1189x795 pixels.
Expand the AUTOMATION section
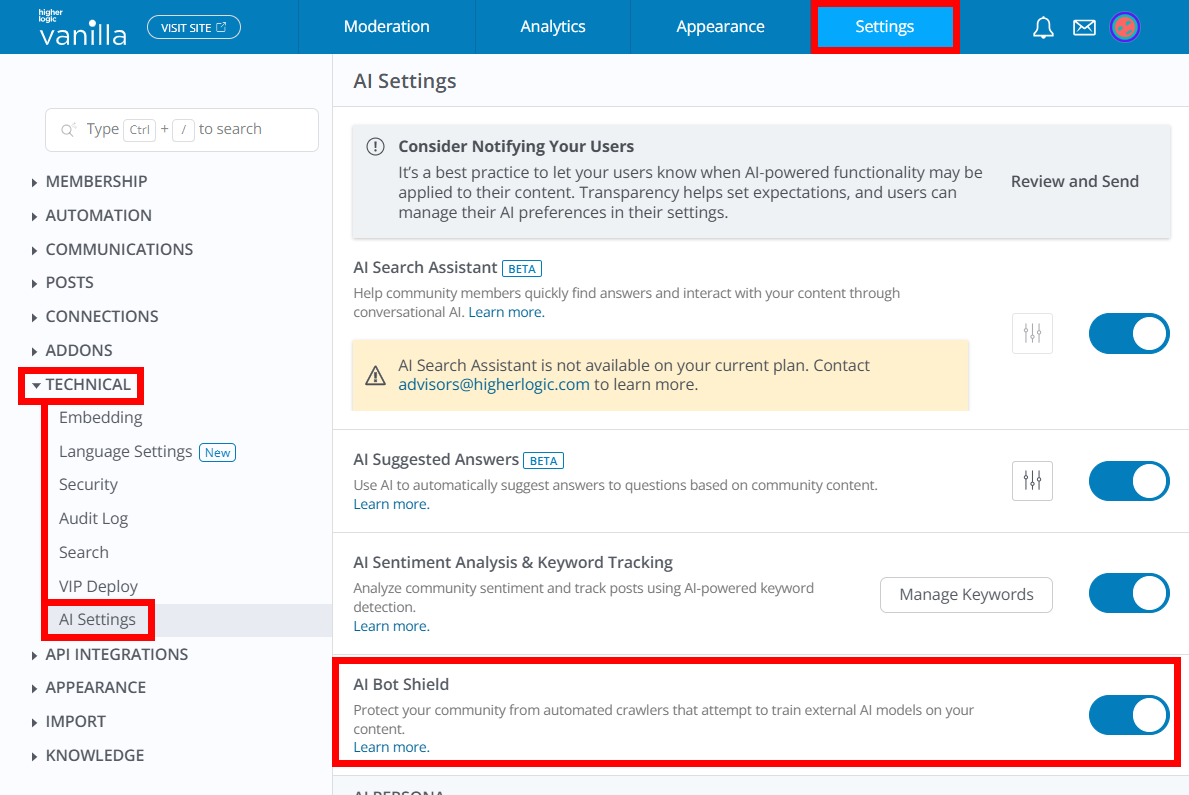click(x=92, y=215)
